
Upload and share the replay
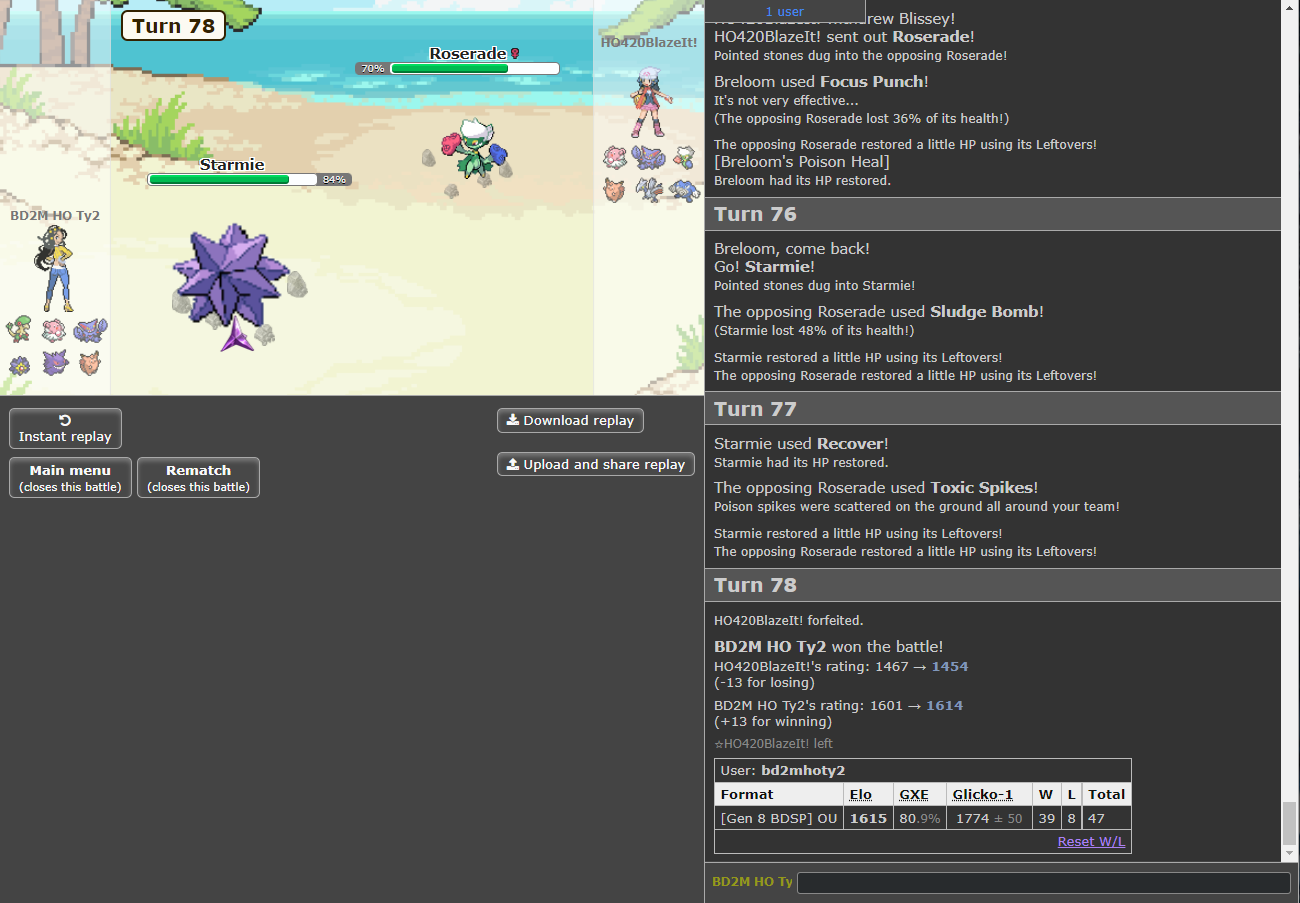pyautogui.click(x=596, y=464)
